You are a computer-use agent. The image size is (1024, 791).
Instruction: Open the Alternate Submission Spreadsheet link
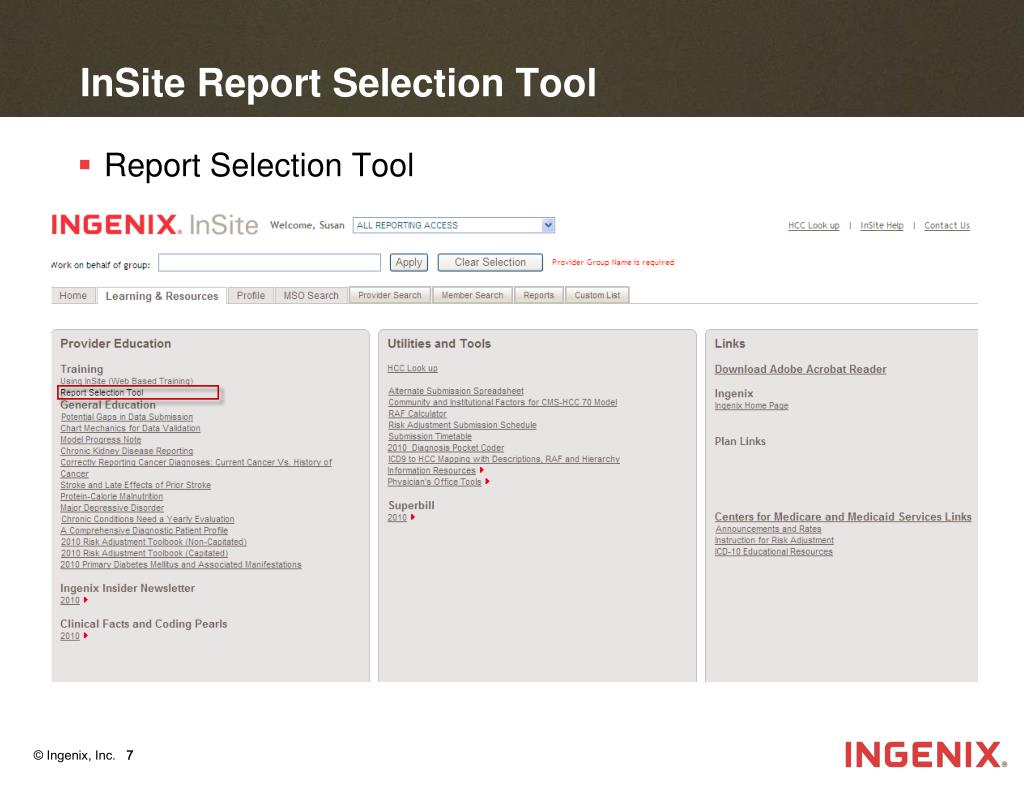click(x=456, y=391)
